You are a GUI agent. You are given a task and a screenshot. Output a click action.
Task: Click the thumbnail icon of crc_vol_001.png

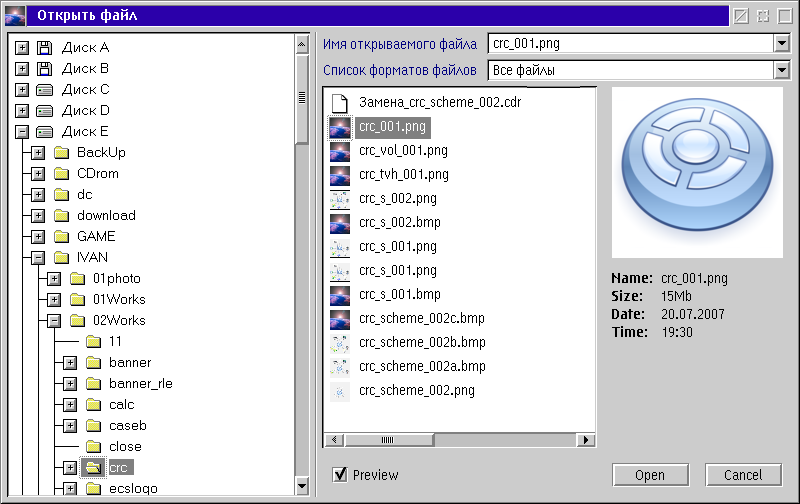click(340, 151)
